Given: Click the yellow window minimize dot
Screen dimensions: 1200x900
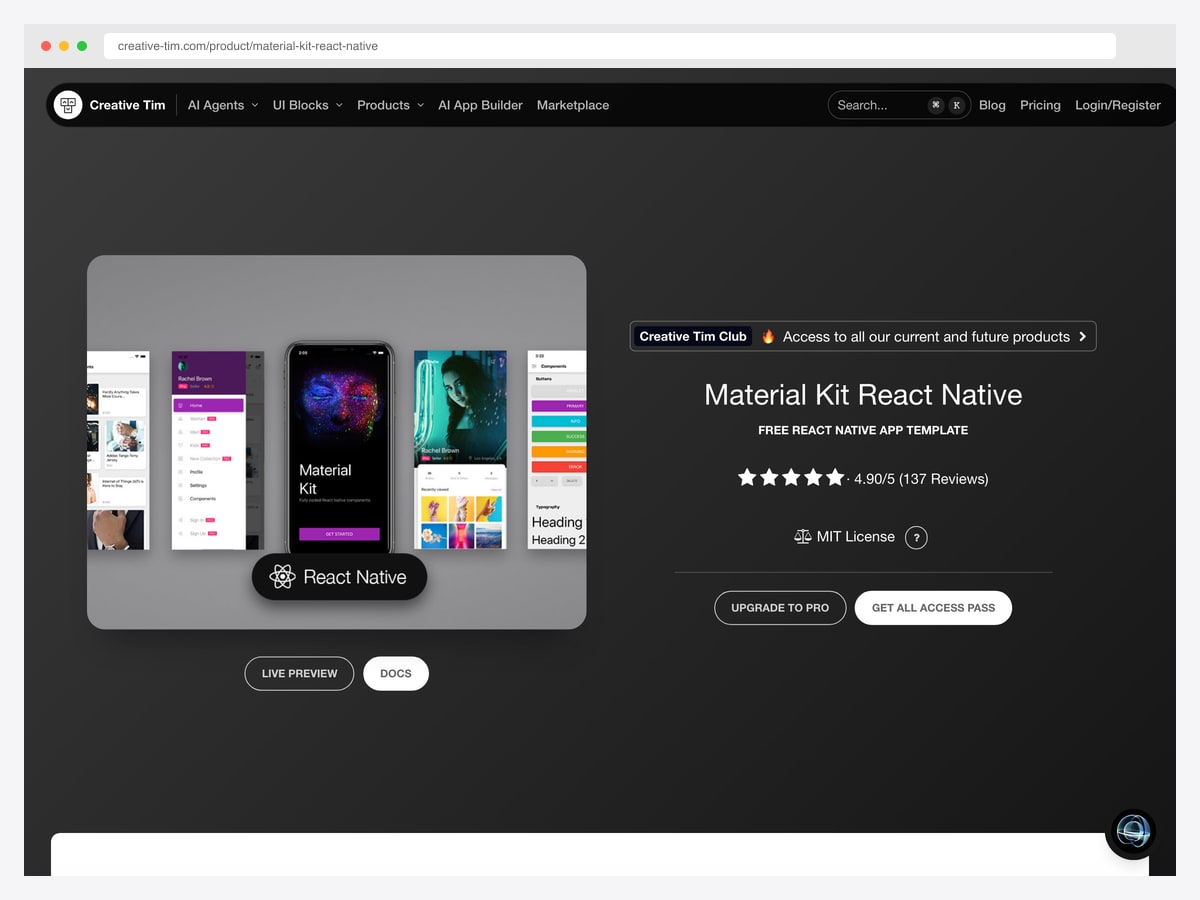Looking at the screenshot, I should point(64,46).
